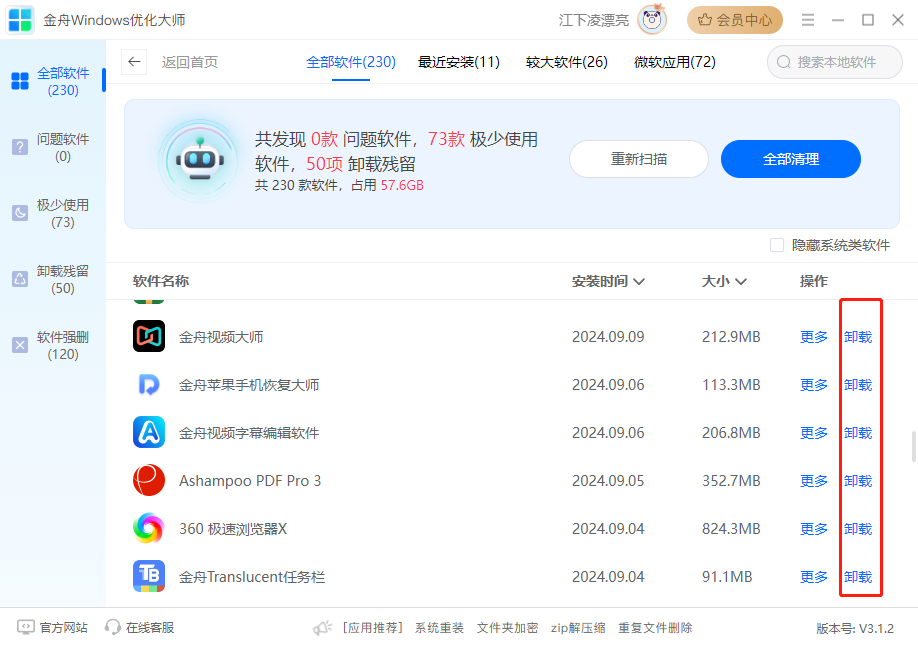Open 更多 for 金舟视频字幕编辑软件
Image resolution: width=918 pixels, height=647 pixels.
point(814,433)
